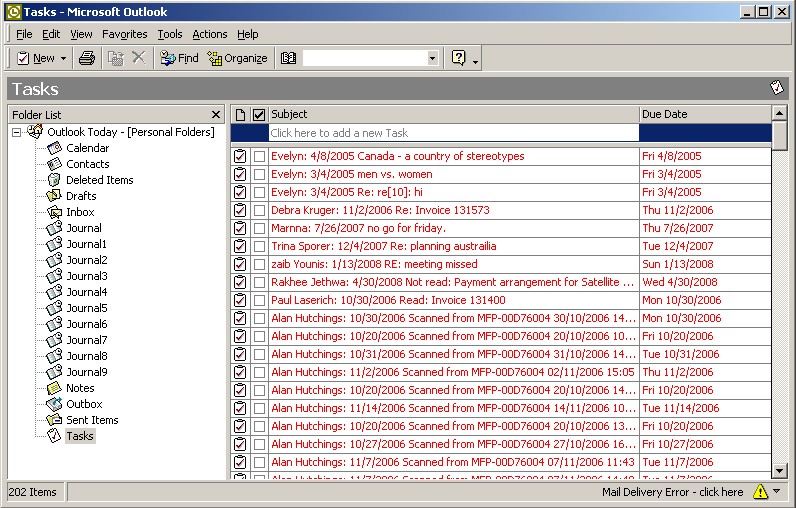Open the Find a Contact combo dropdown
The width and height of the screenshot is (796, 508).
(433, 58)
